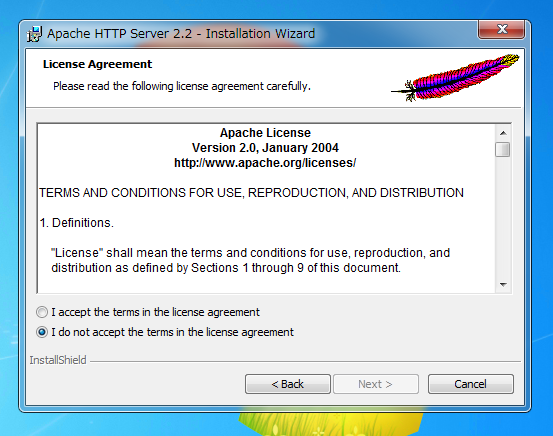Click the 'I accept the terms' label text
The image size is (553, 436).
(x=155, y=312)
